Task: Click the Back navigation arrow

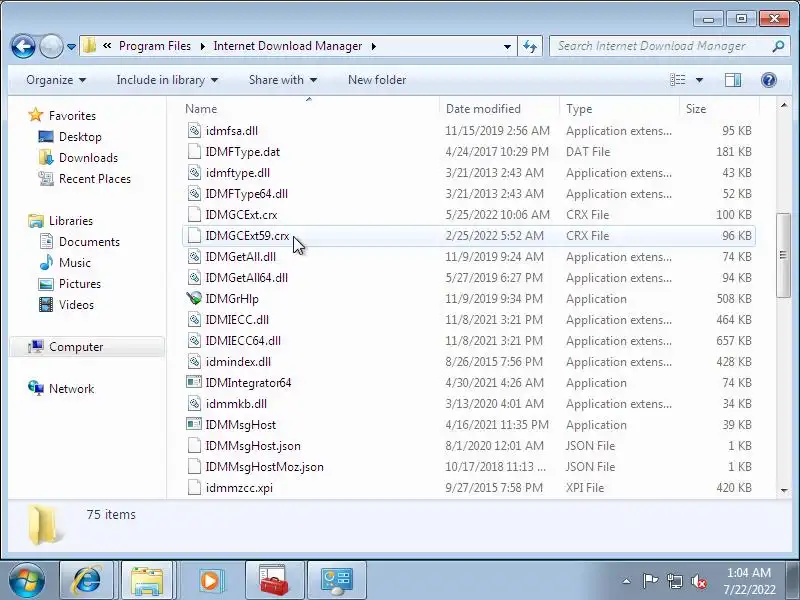Action: (23, 46)
